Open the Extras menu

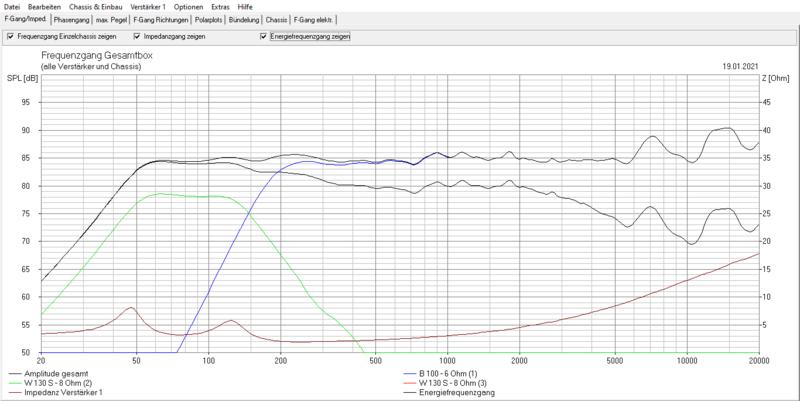click(220, 7)
